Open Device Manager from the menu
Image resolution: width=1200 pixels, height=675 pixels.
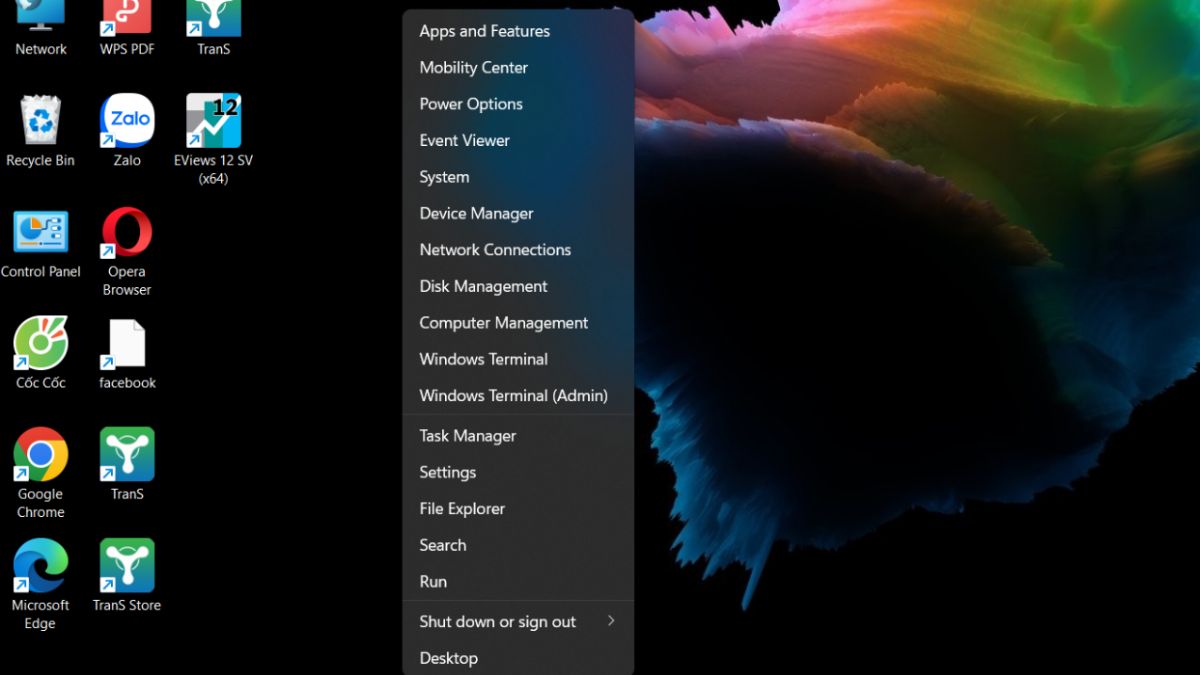pos(476,213)
